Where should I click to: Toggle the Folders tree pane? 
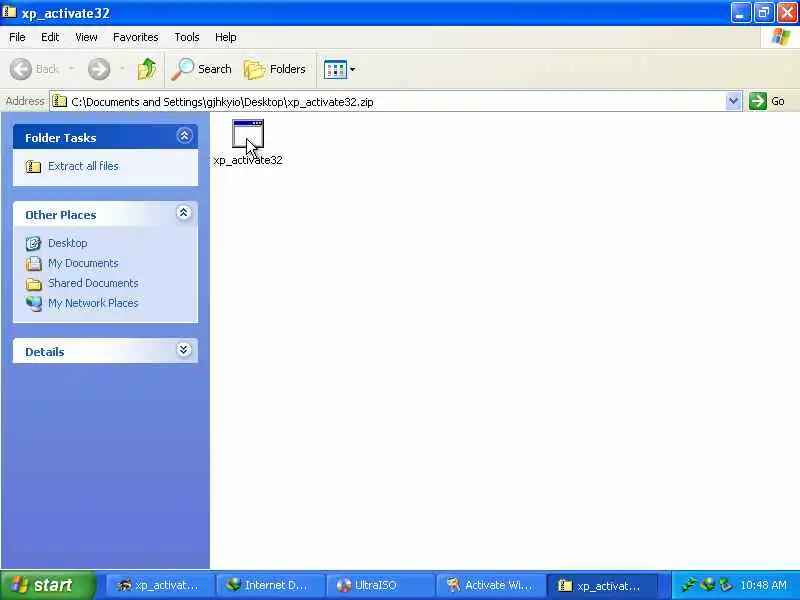point(274,69)
